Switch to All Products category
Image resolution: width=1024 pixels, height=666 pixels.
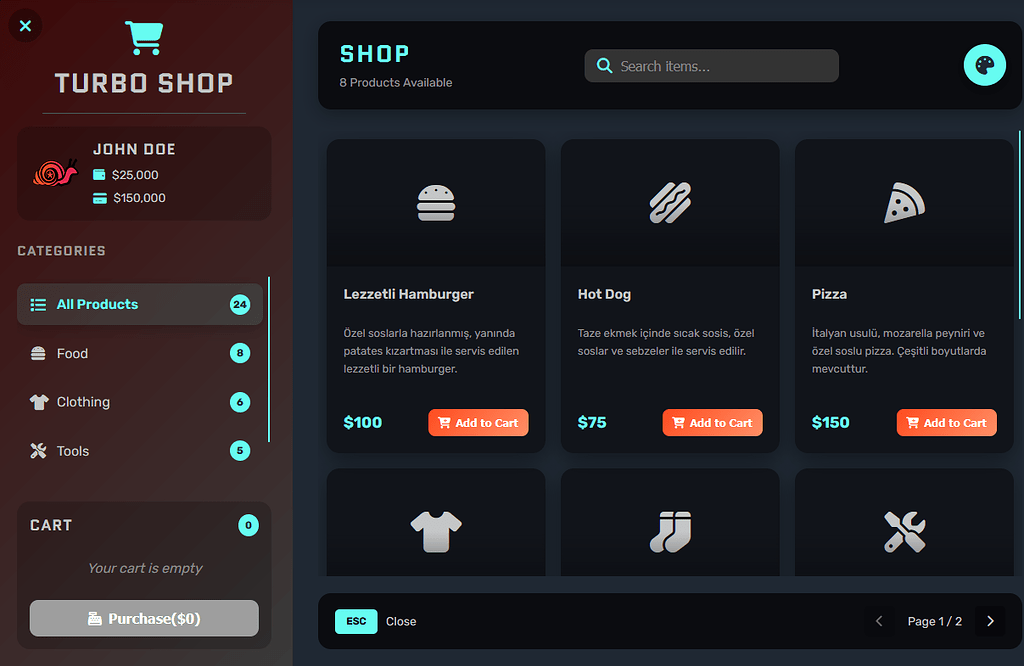(x=140, y=304)
